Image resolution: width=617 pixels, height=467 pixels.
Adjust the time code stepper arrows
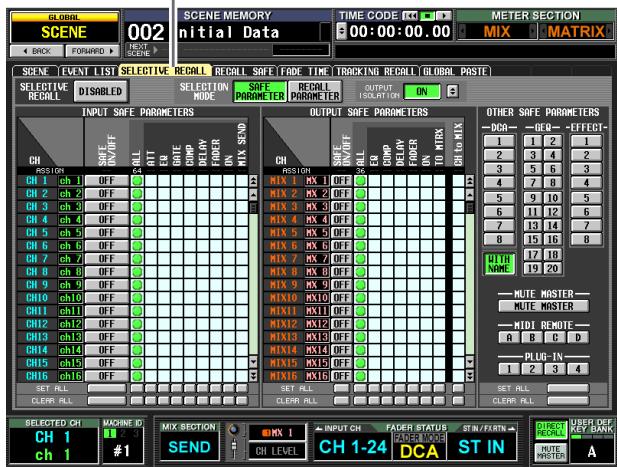(x=342, y=31)
